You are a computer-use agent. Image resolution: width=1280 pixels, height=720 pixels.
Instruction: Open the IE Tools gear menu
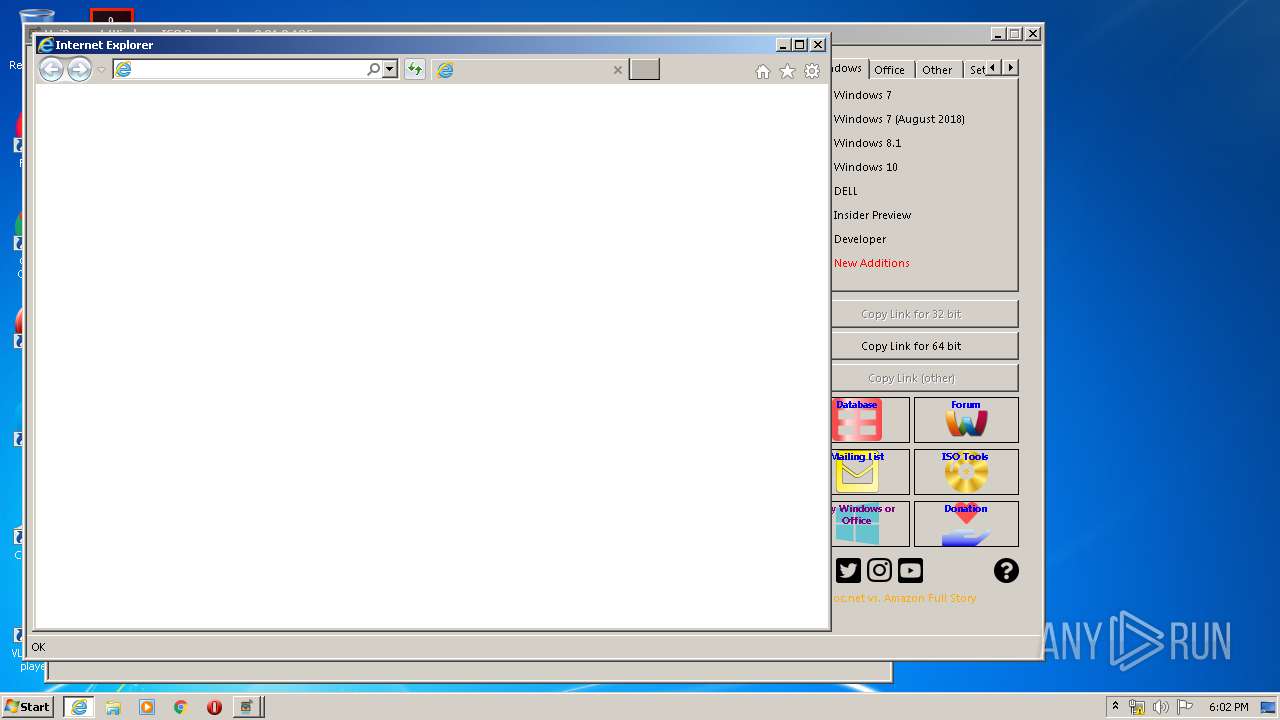coord(812,71)
